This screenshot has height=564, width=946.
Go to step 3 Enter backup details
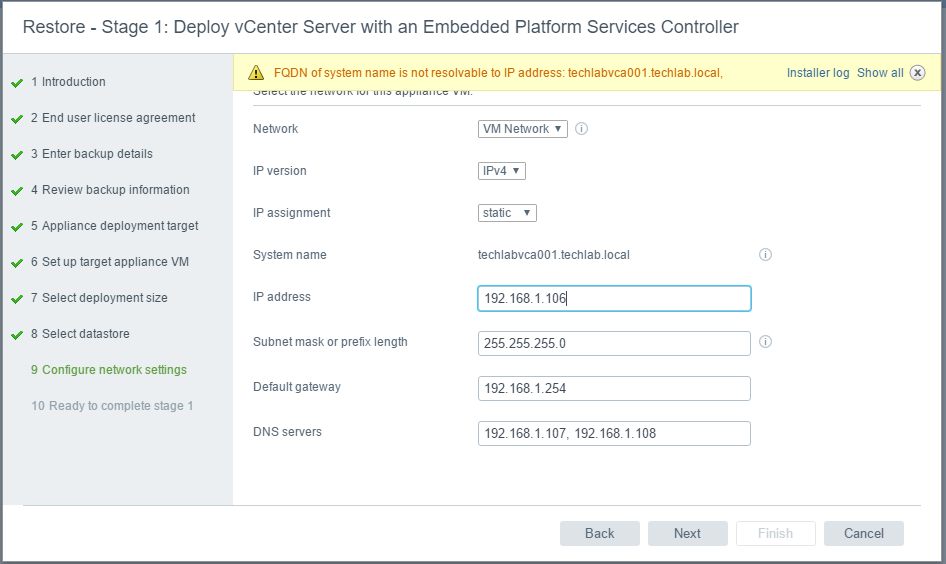coord(92,154)
